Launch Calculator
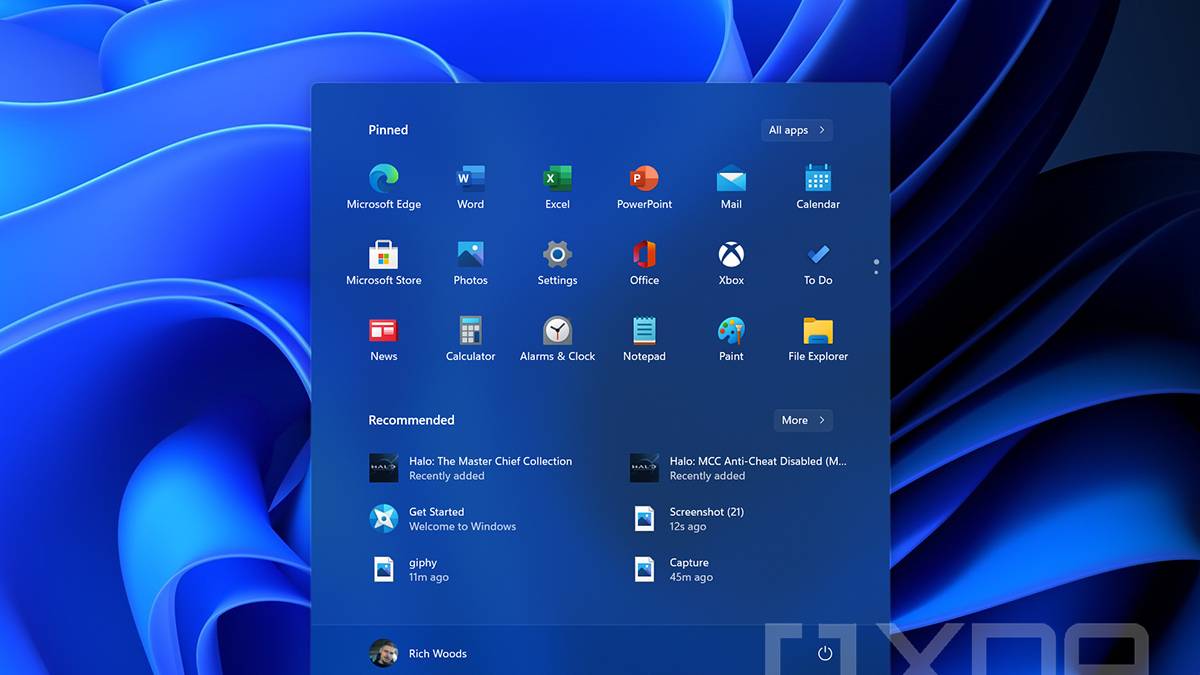1200x675 pixels. pos(470,339)
